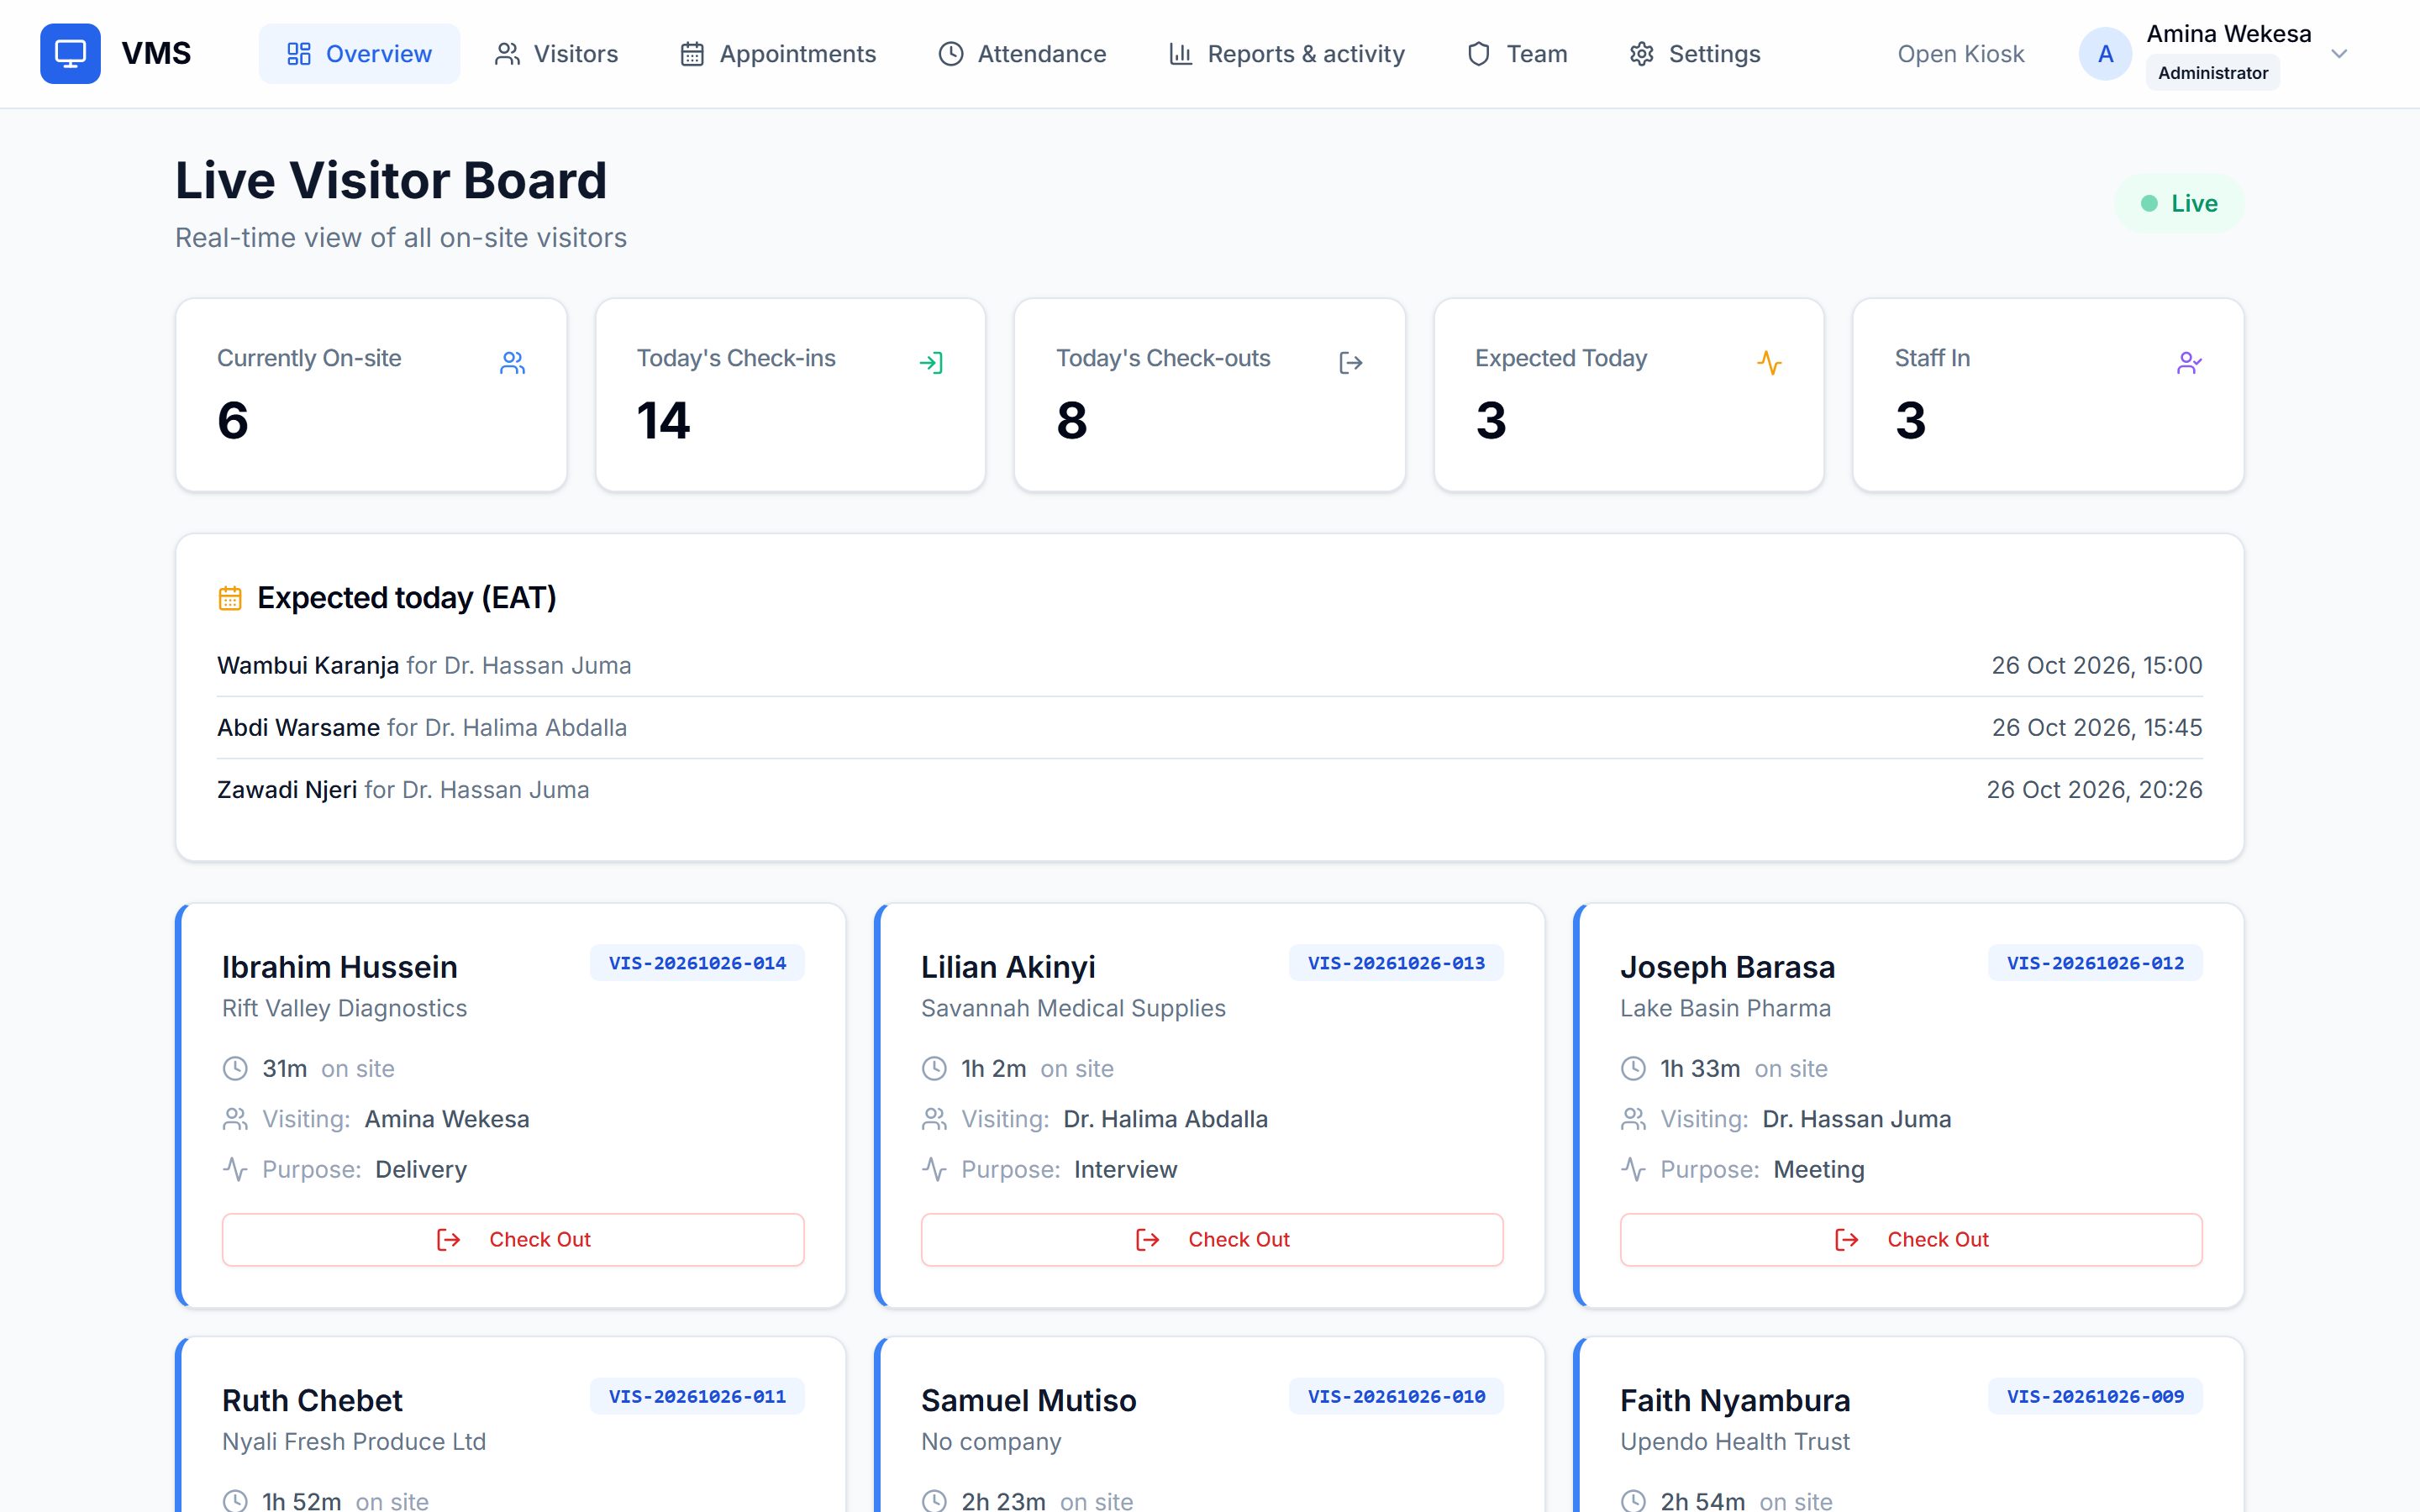Select the Zawadi Njeri expected visitor row
2420x1512 pixels.
1209,790
